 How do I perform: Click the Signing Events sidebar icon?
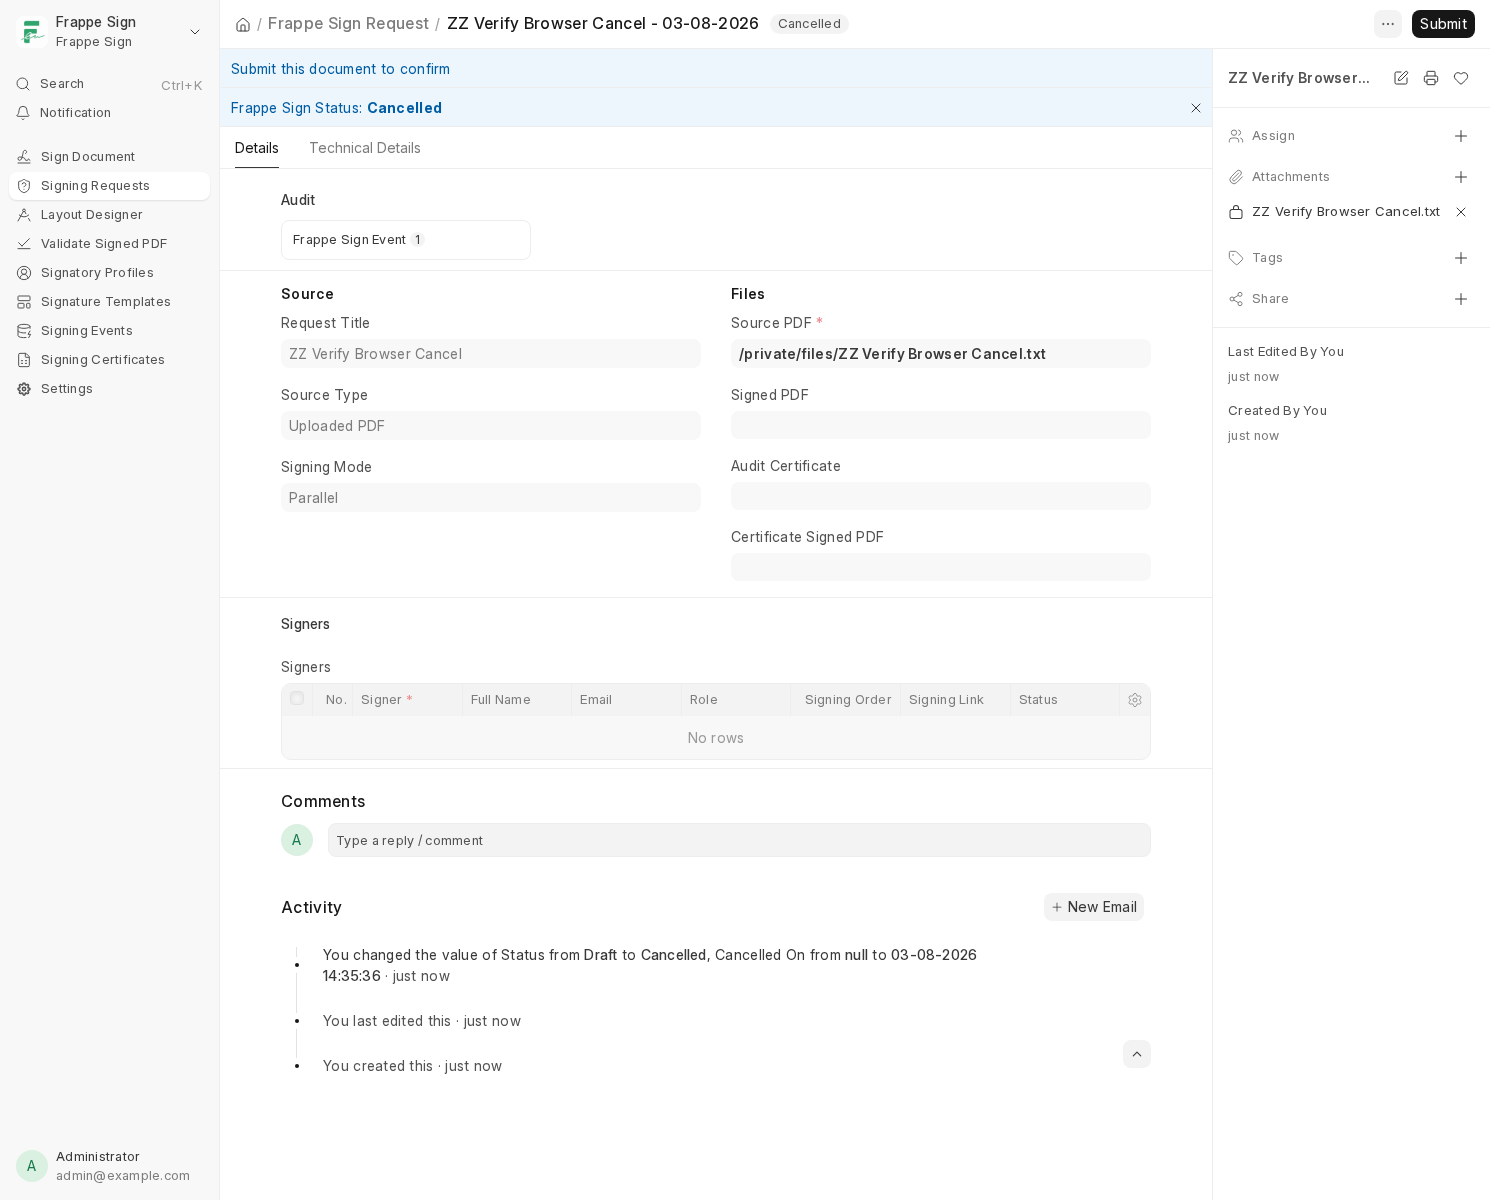click(24, 331)
